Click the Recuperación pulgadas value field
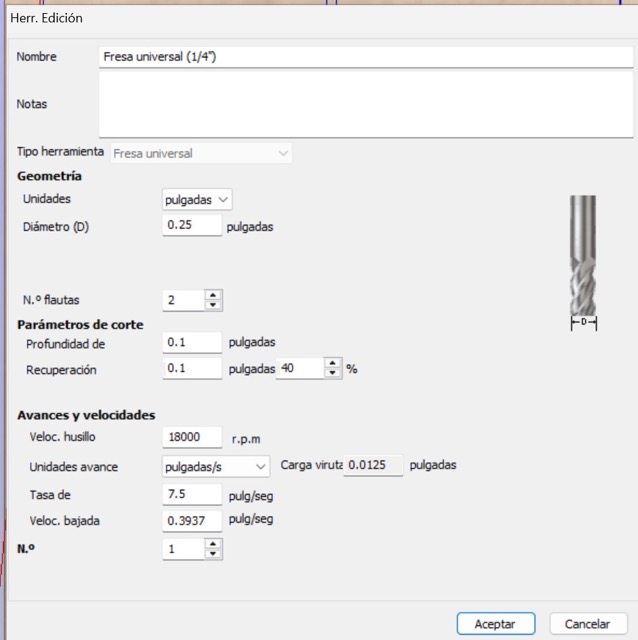The height and width of the screenshot is (640, 638). point(192,369)
